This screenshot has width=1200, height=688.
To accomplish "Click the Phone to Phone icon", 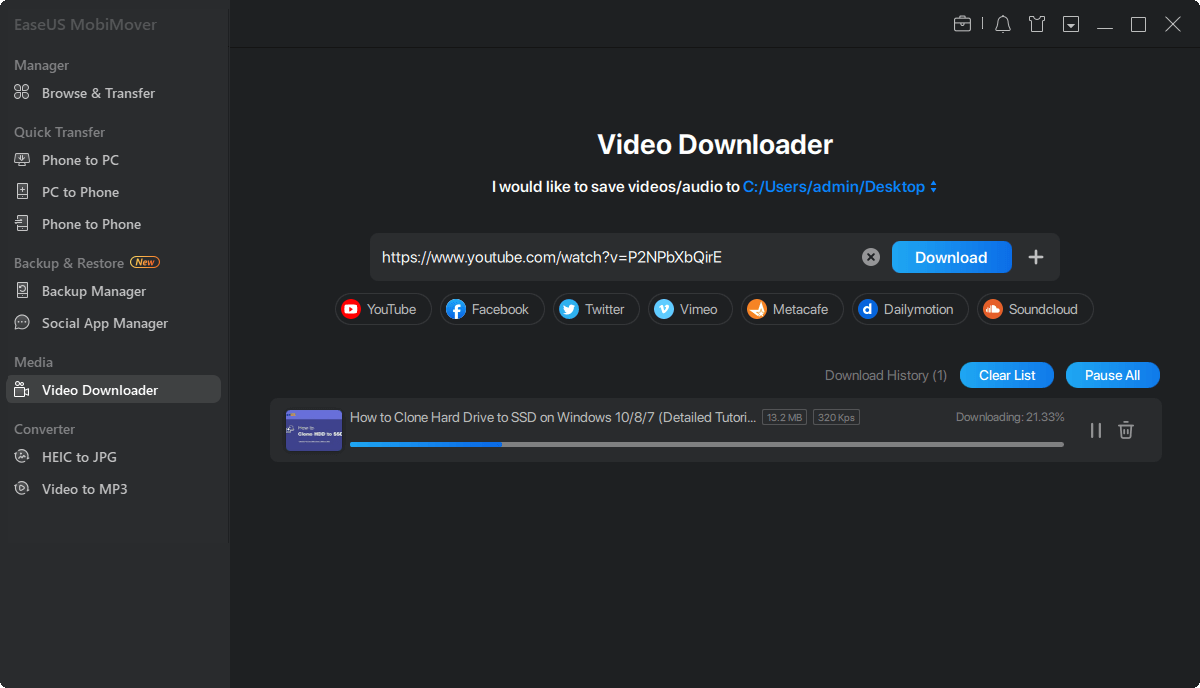I will pyautogui.click(x=22, y=224).
